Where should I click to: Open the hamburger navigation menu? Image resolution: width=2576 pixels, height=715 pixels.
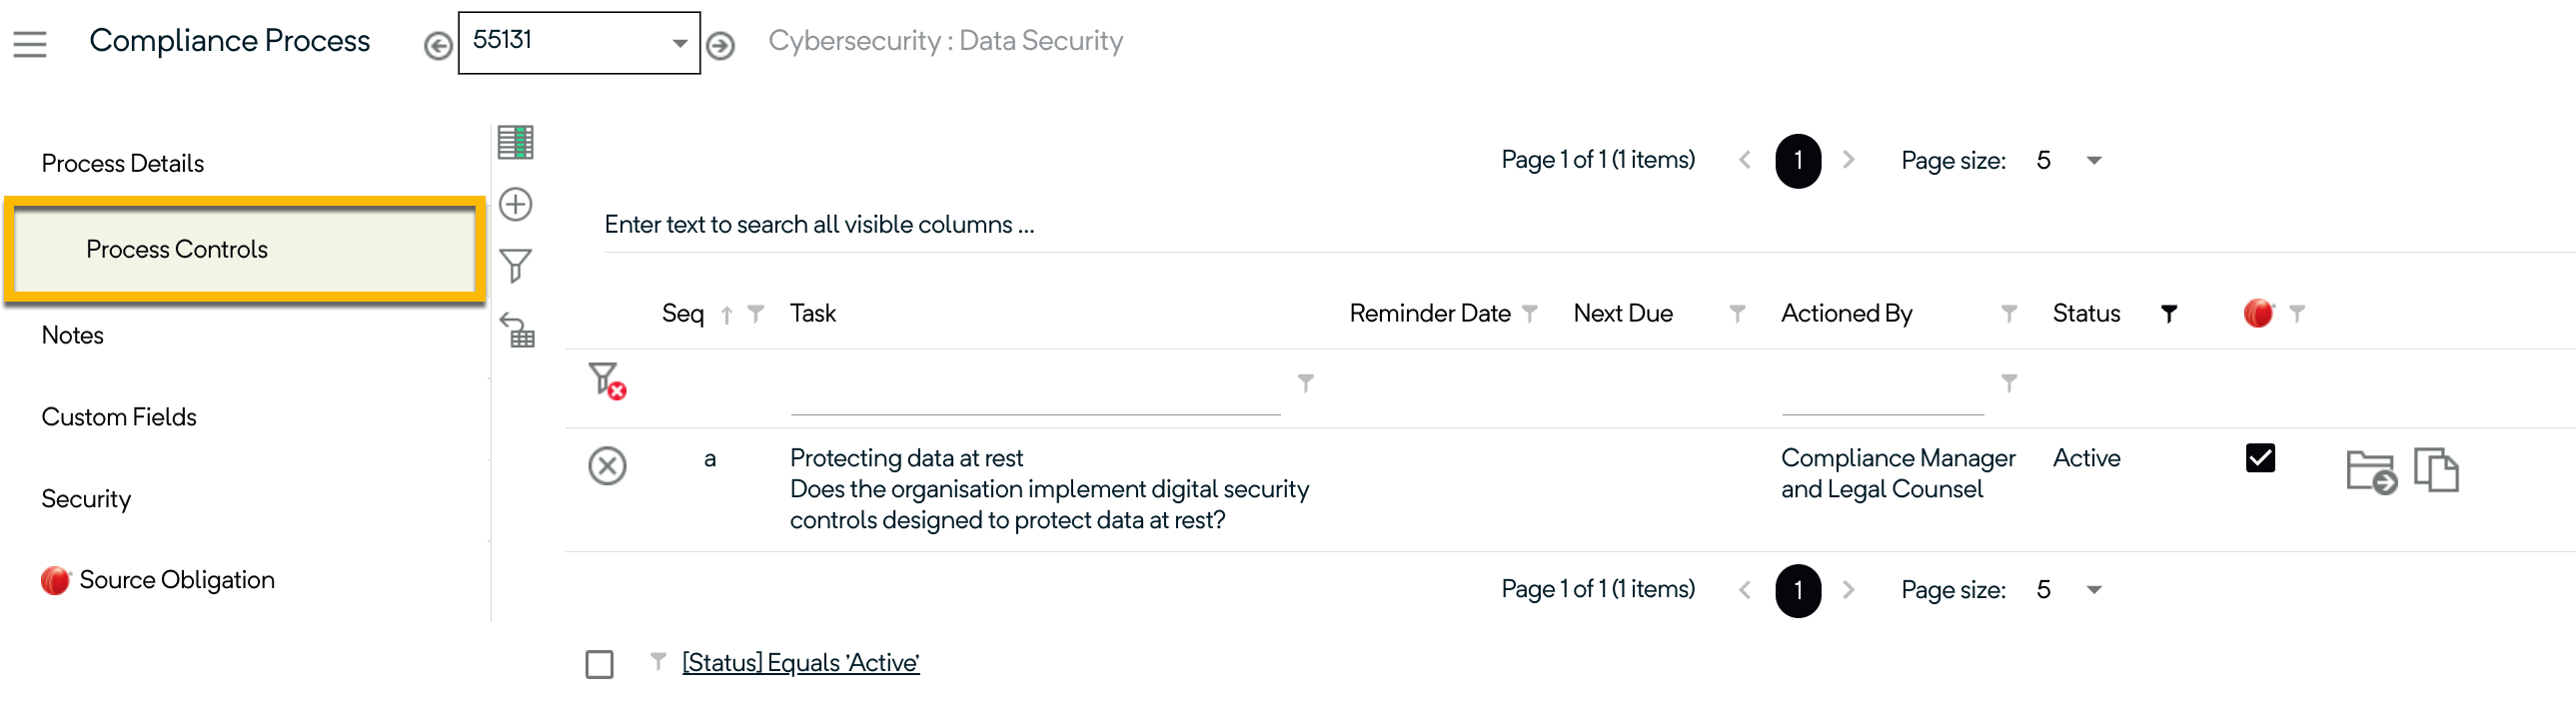(x=30, y=44)
